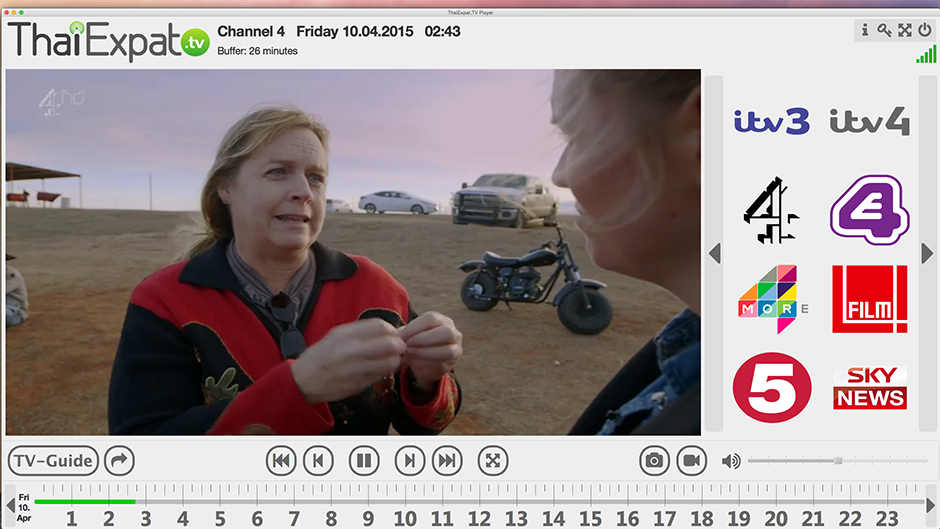Open the info icon in top-right

pos(865,30)
